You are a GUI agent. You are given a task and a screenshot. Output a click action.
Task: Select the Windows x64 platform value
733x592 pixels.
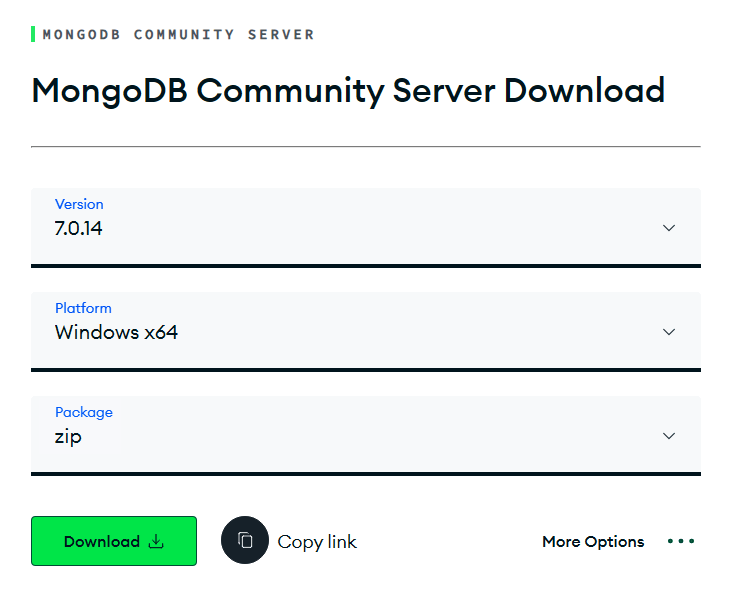click(x=116, y=332)
